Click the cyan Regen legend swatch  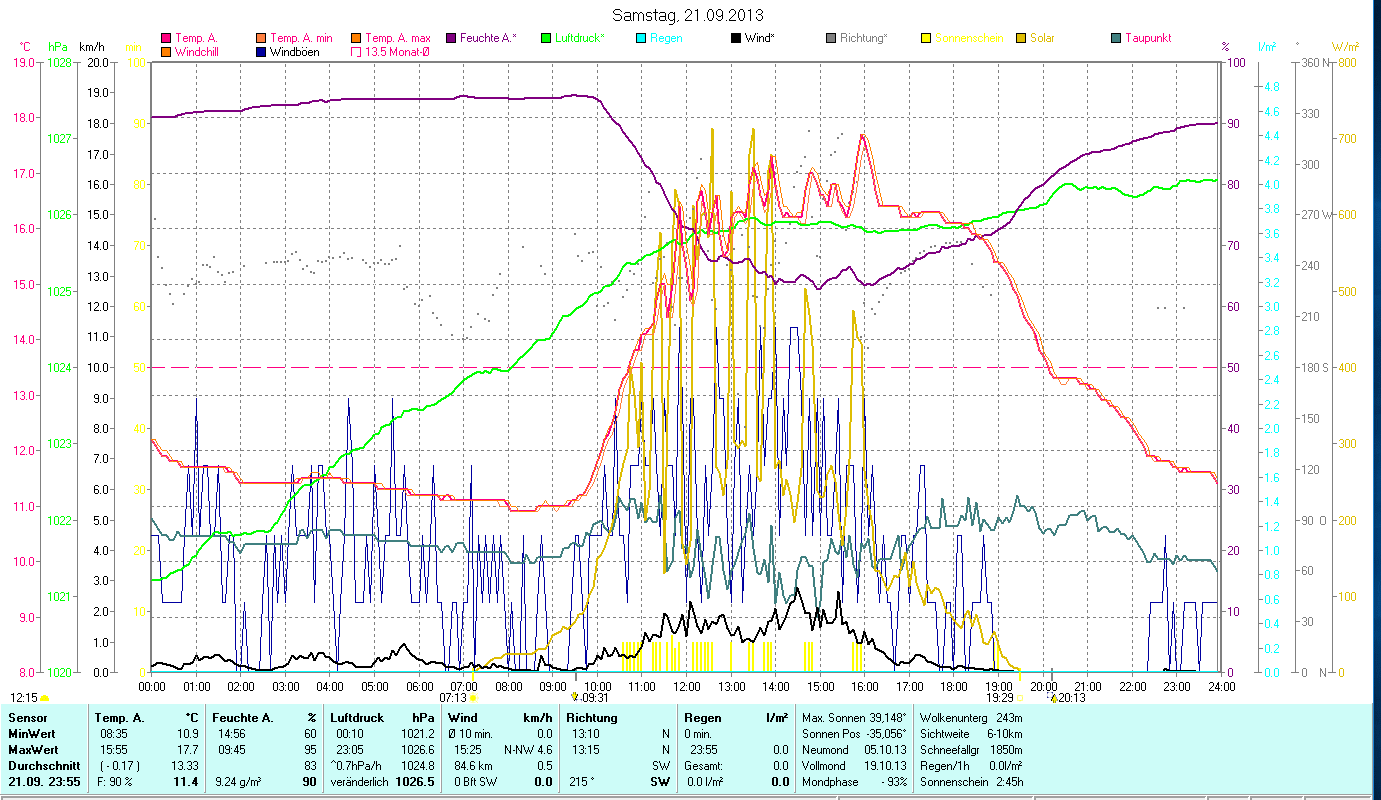click(641, 39)
